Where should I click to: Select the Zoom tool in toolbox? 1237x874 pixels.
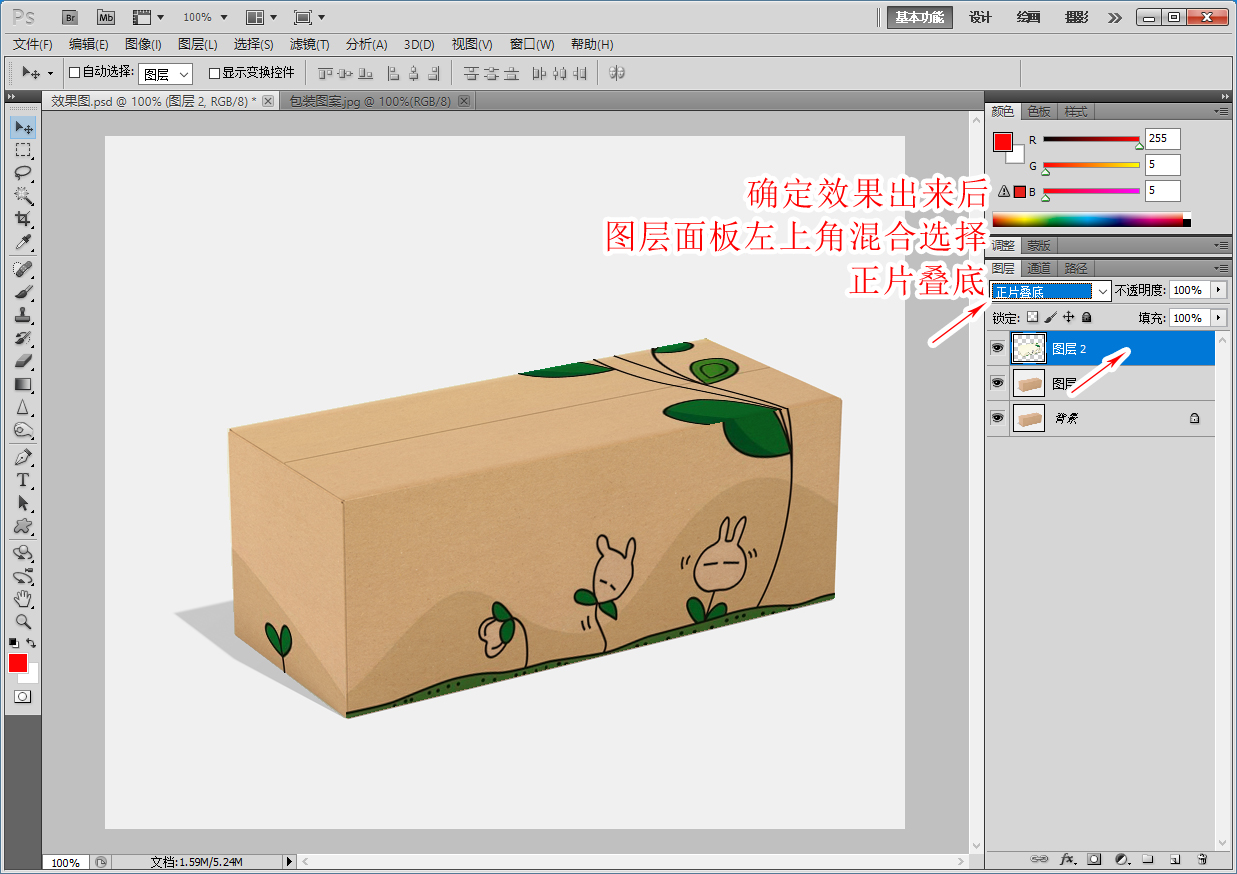(x=22, y=621)
